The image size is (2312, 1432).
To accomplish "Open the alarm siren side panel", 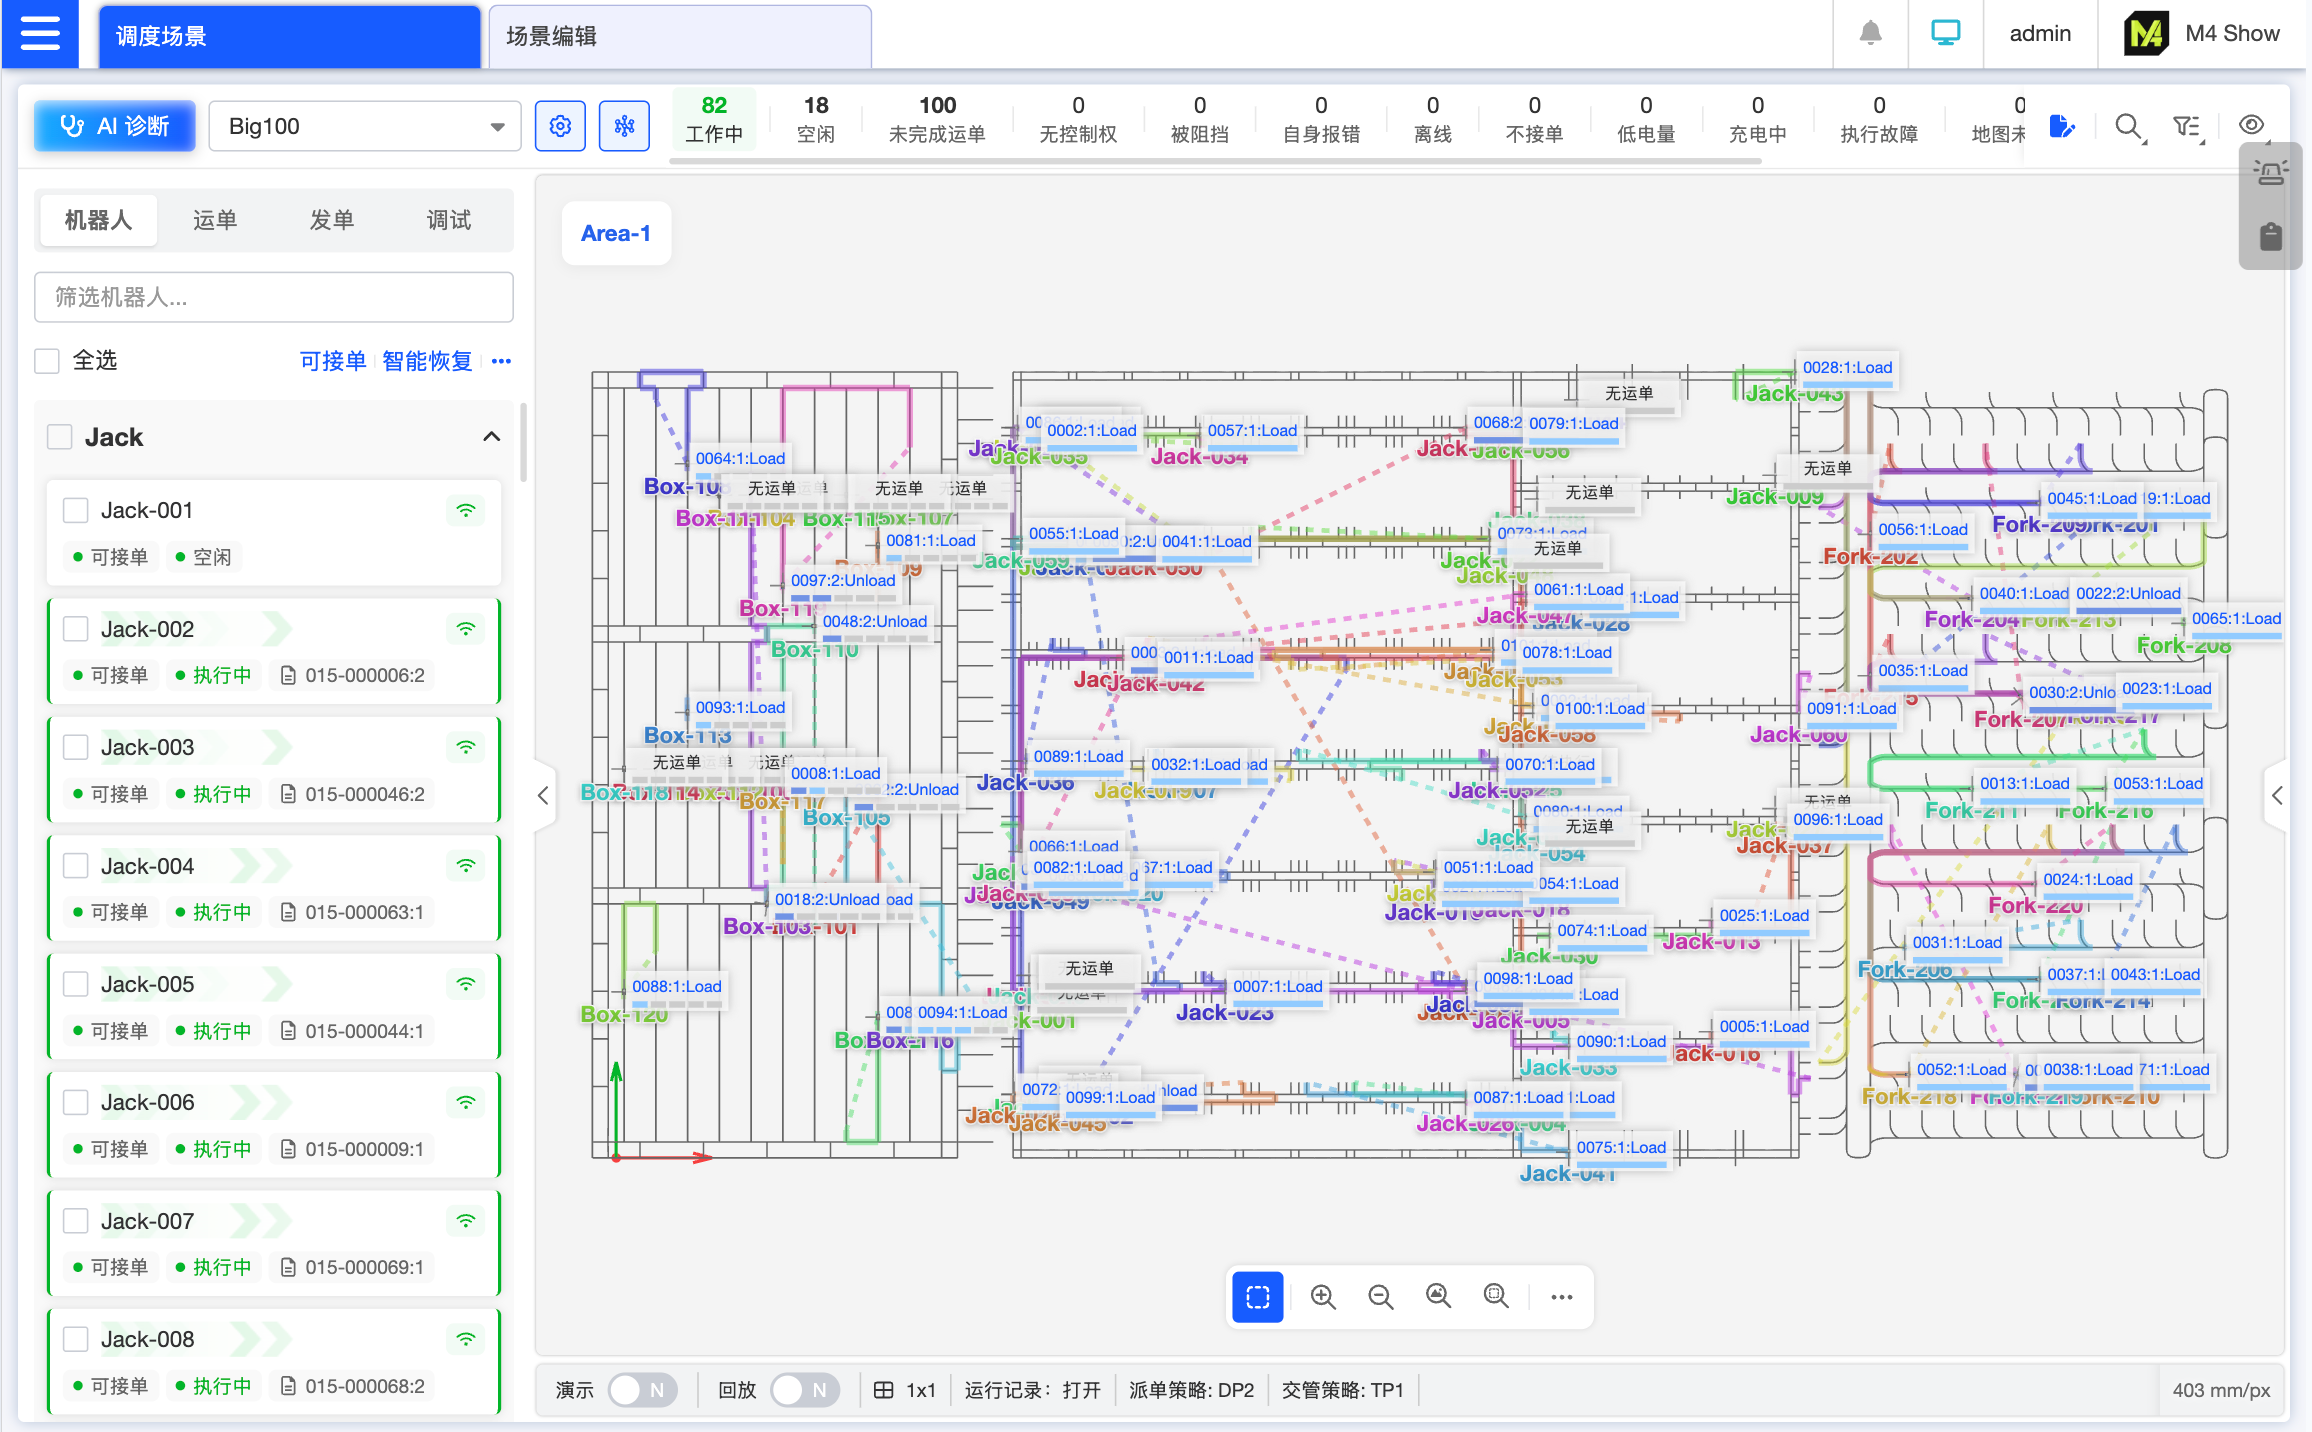I will coord(2270,174).
